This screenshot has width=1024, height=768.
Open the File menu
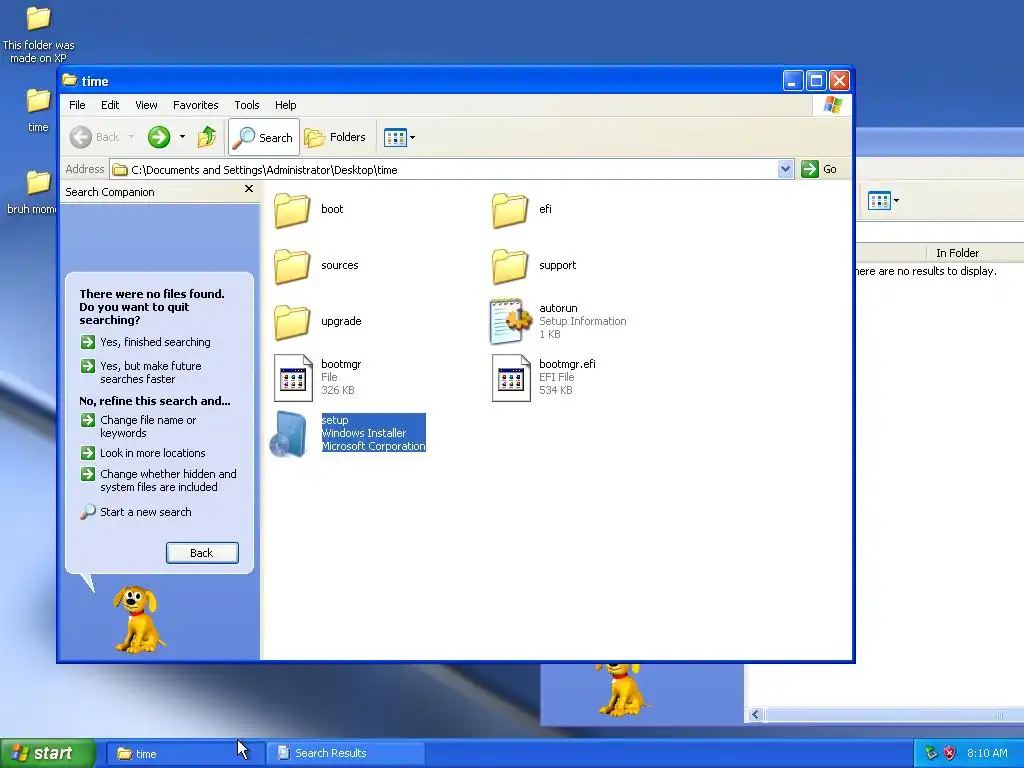(77, 105)
